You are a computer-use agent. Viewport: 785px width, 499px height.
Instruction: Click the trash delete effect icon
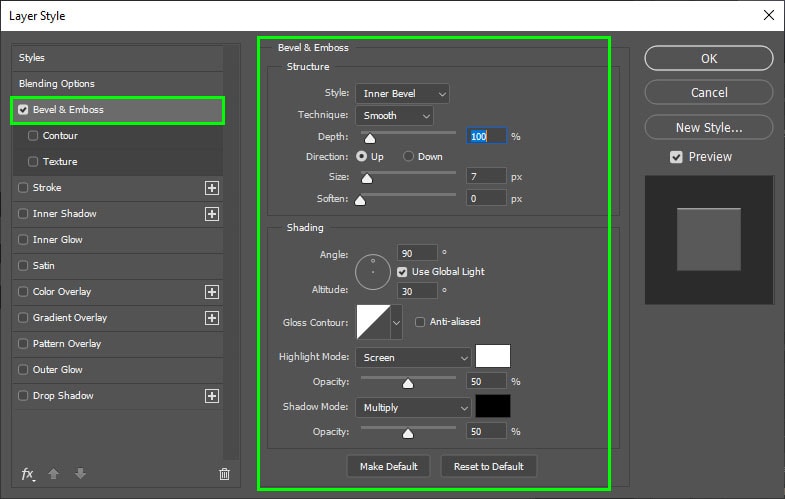224,474
